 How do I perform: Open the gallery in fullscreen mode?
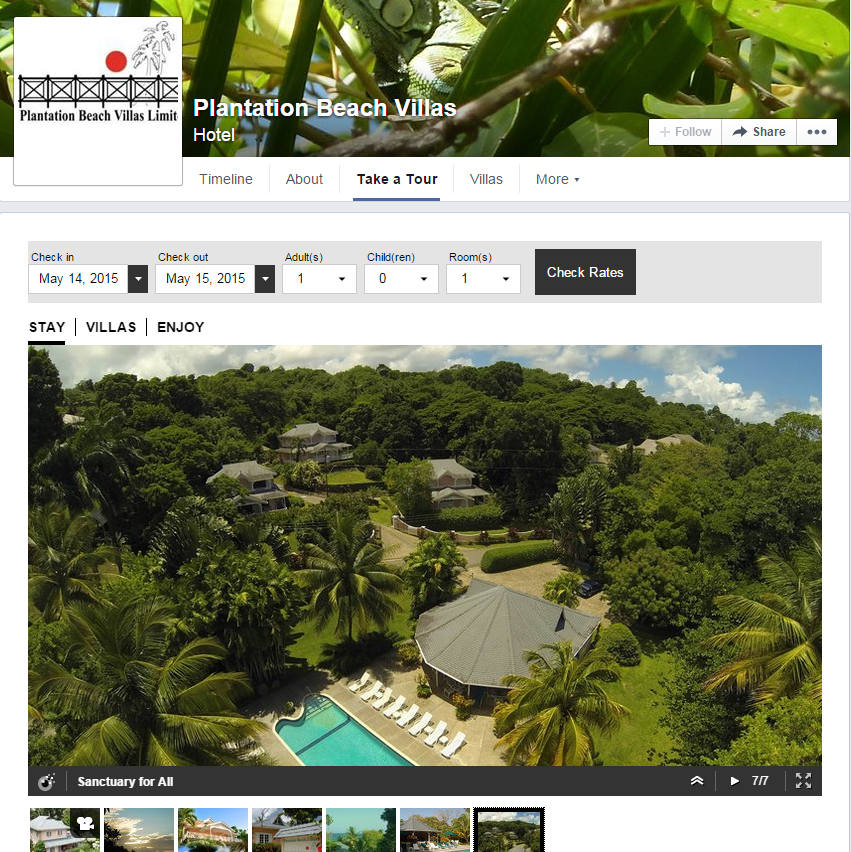pos(803,781)
